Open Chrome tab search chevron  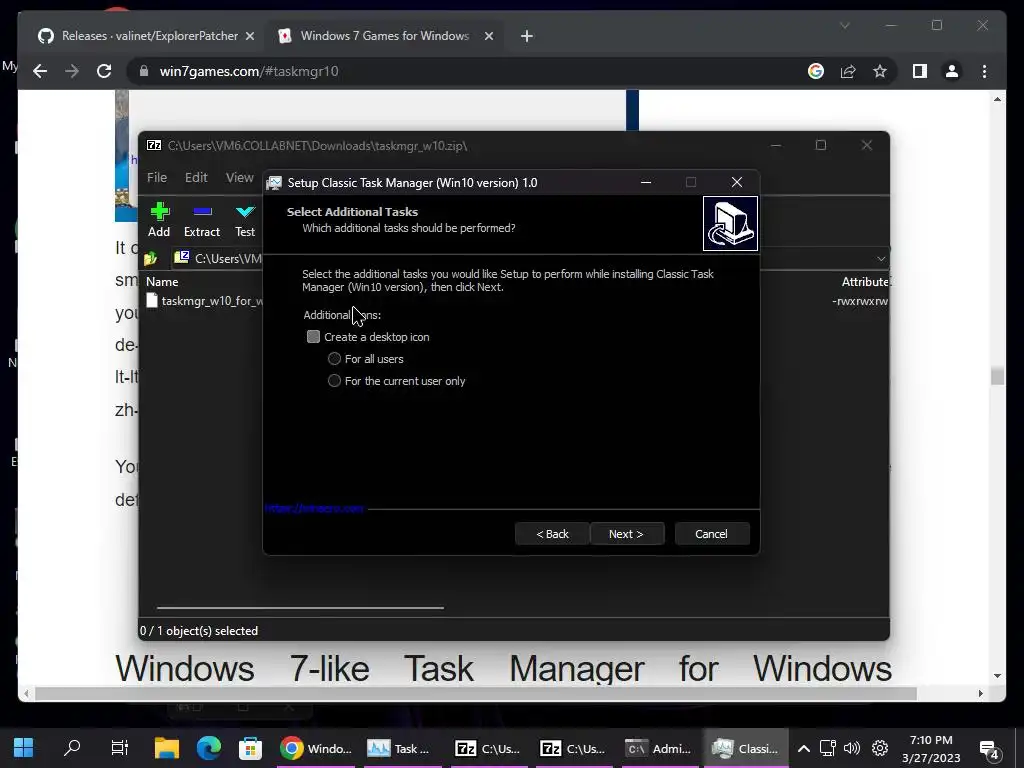tap(844, 25)
